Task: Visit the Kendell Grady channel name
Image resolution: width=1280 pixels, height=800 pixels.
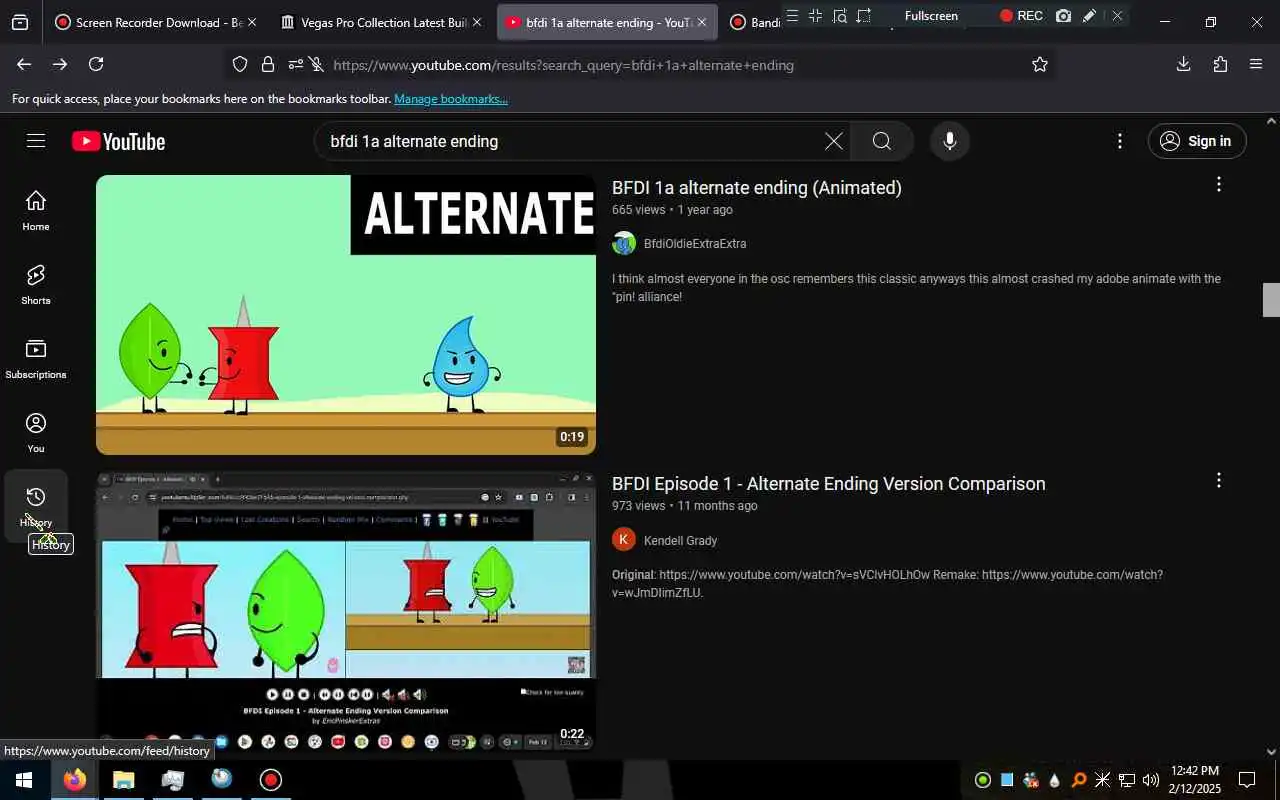Action: click(680, 541)
